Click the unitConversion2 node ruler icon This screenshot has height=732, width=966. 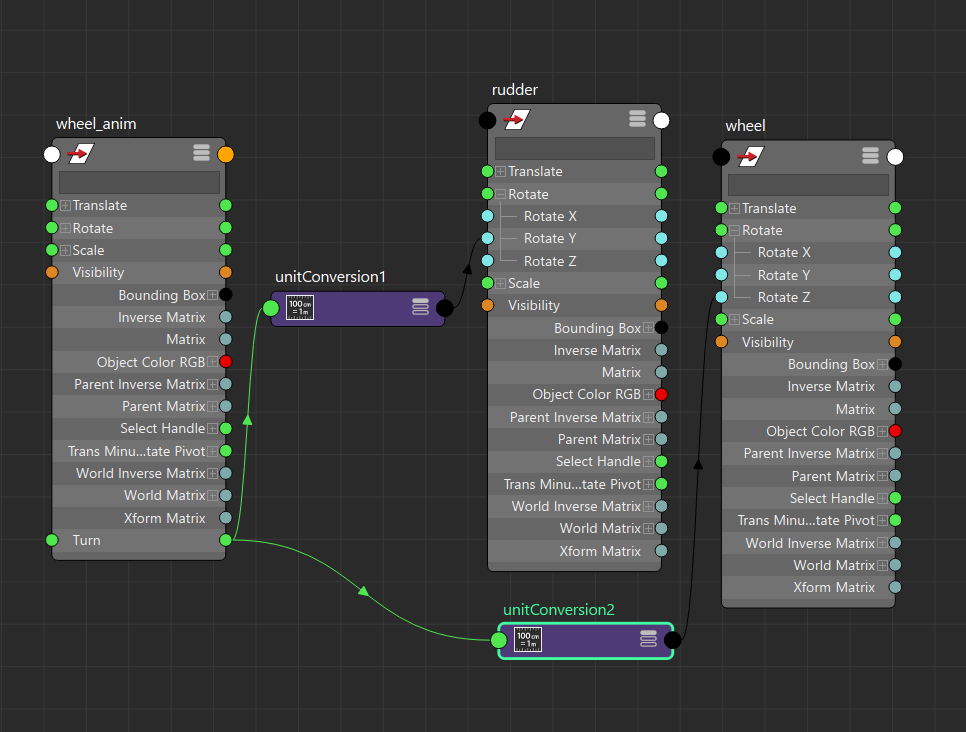527,640
